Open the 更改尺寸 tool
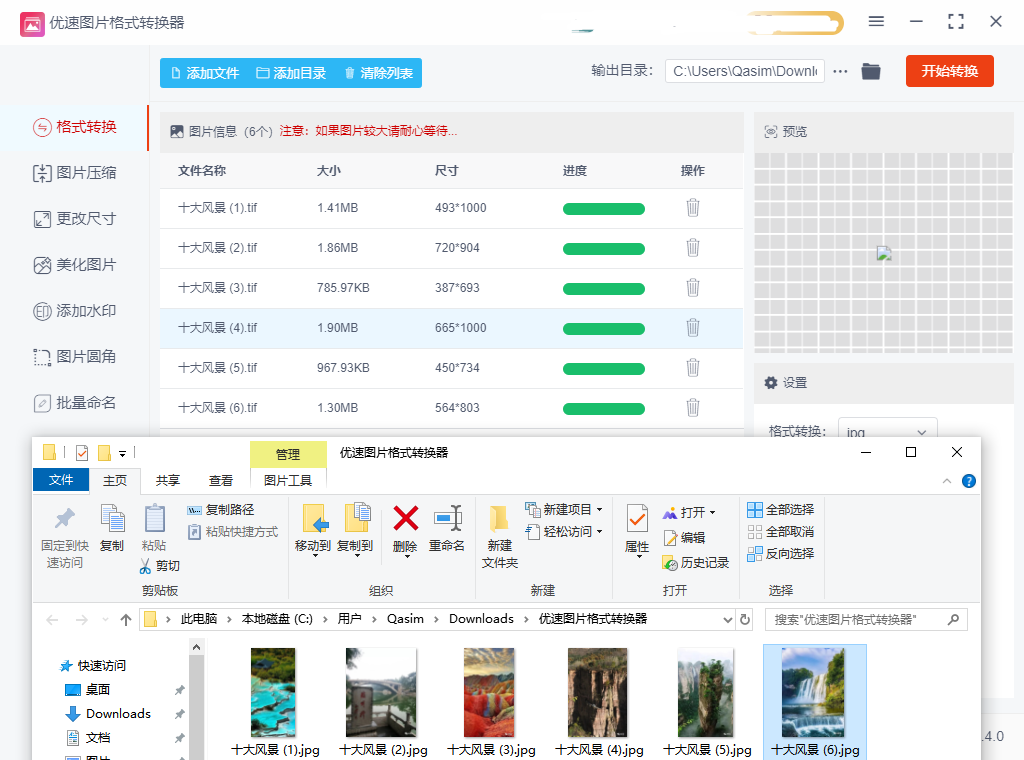The height and width of the screenshot is (760, 1024). coord(76,219)
